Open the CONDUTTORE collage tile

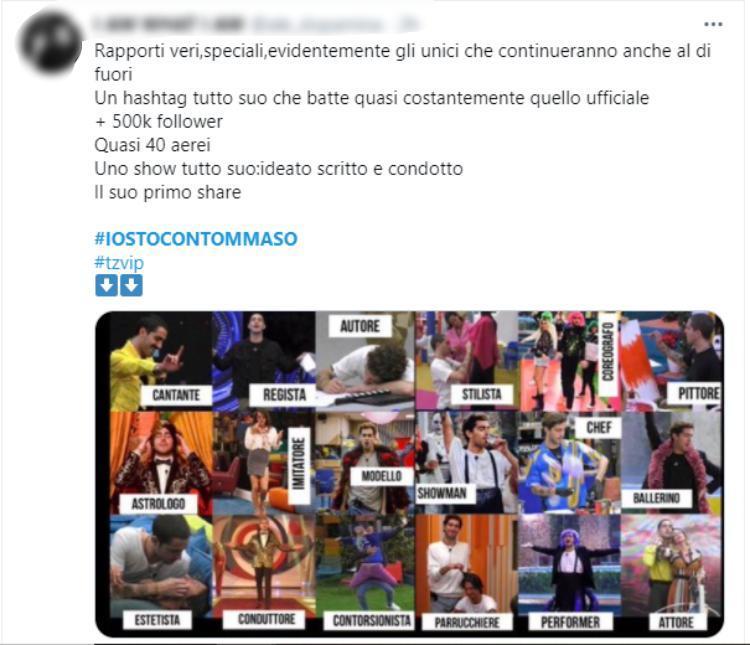[x=264, y=573]
